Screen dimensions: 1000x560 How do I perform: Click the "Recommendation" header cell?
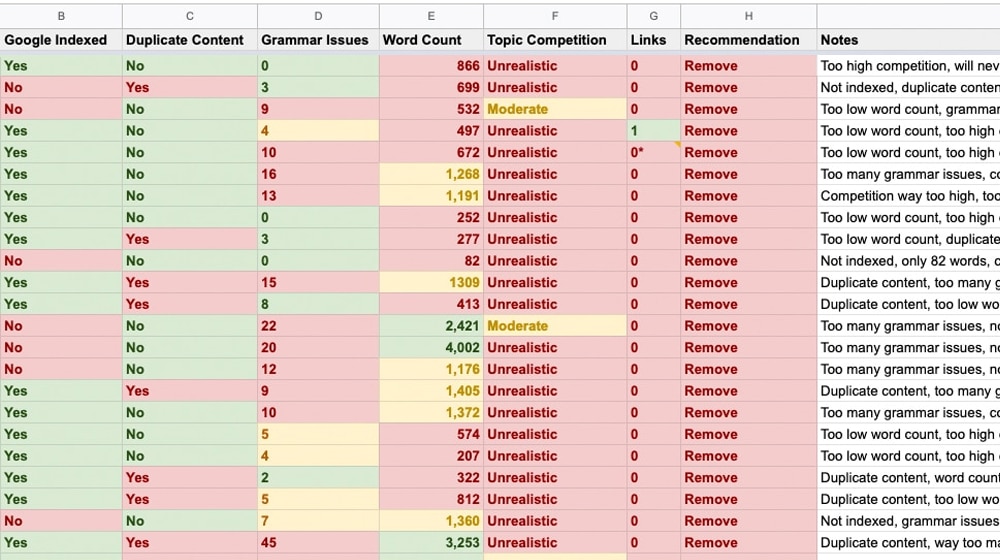pos(749,40)
